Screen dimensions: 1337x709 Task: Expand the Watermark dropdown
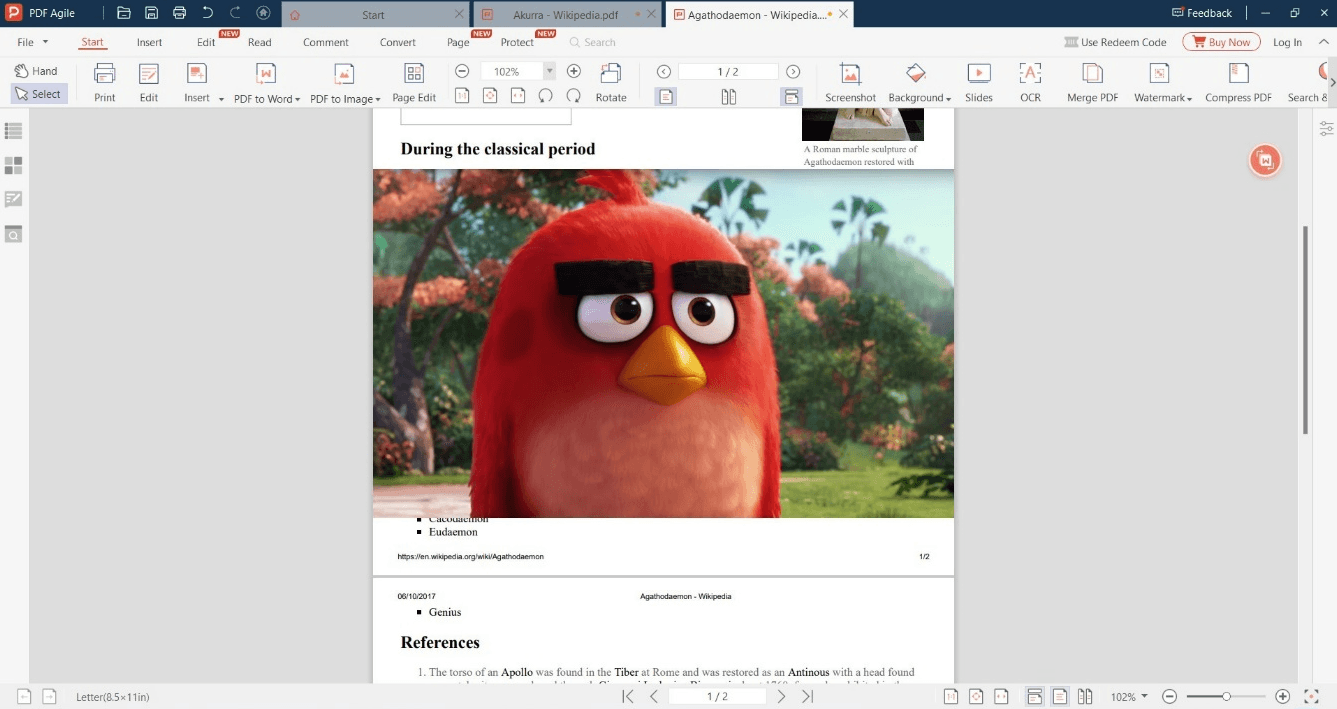(x=1190, y=99)
